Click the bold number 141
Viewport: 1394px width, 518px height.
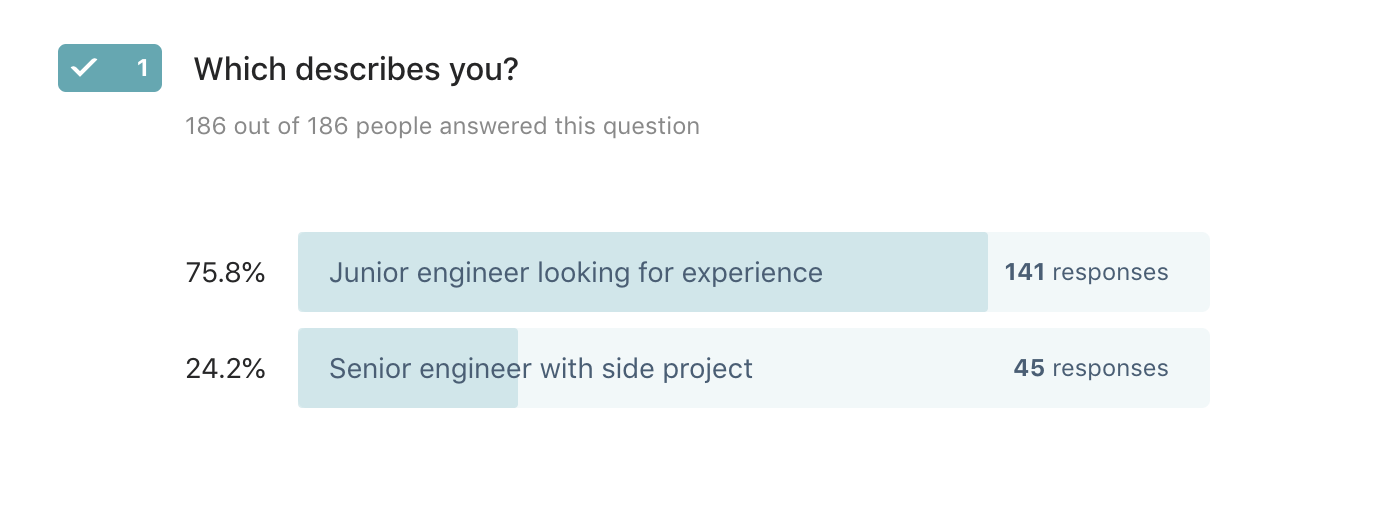tap(1025, 272)
